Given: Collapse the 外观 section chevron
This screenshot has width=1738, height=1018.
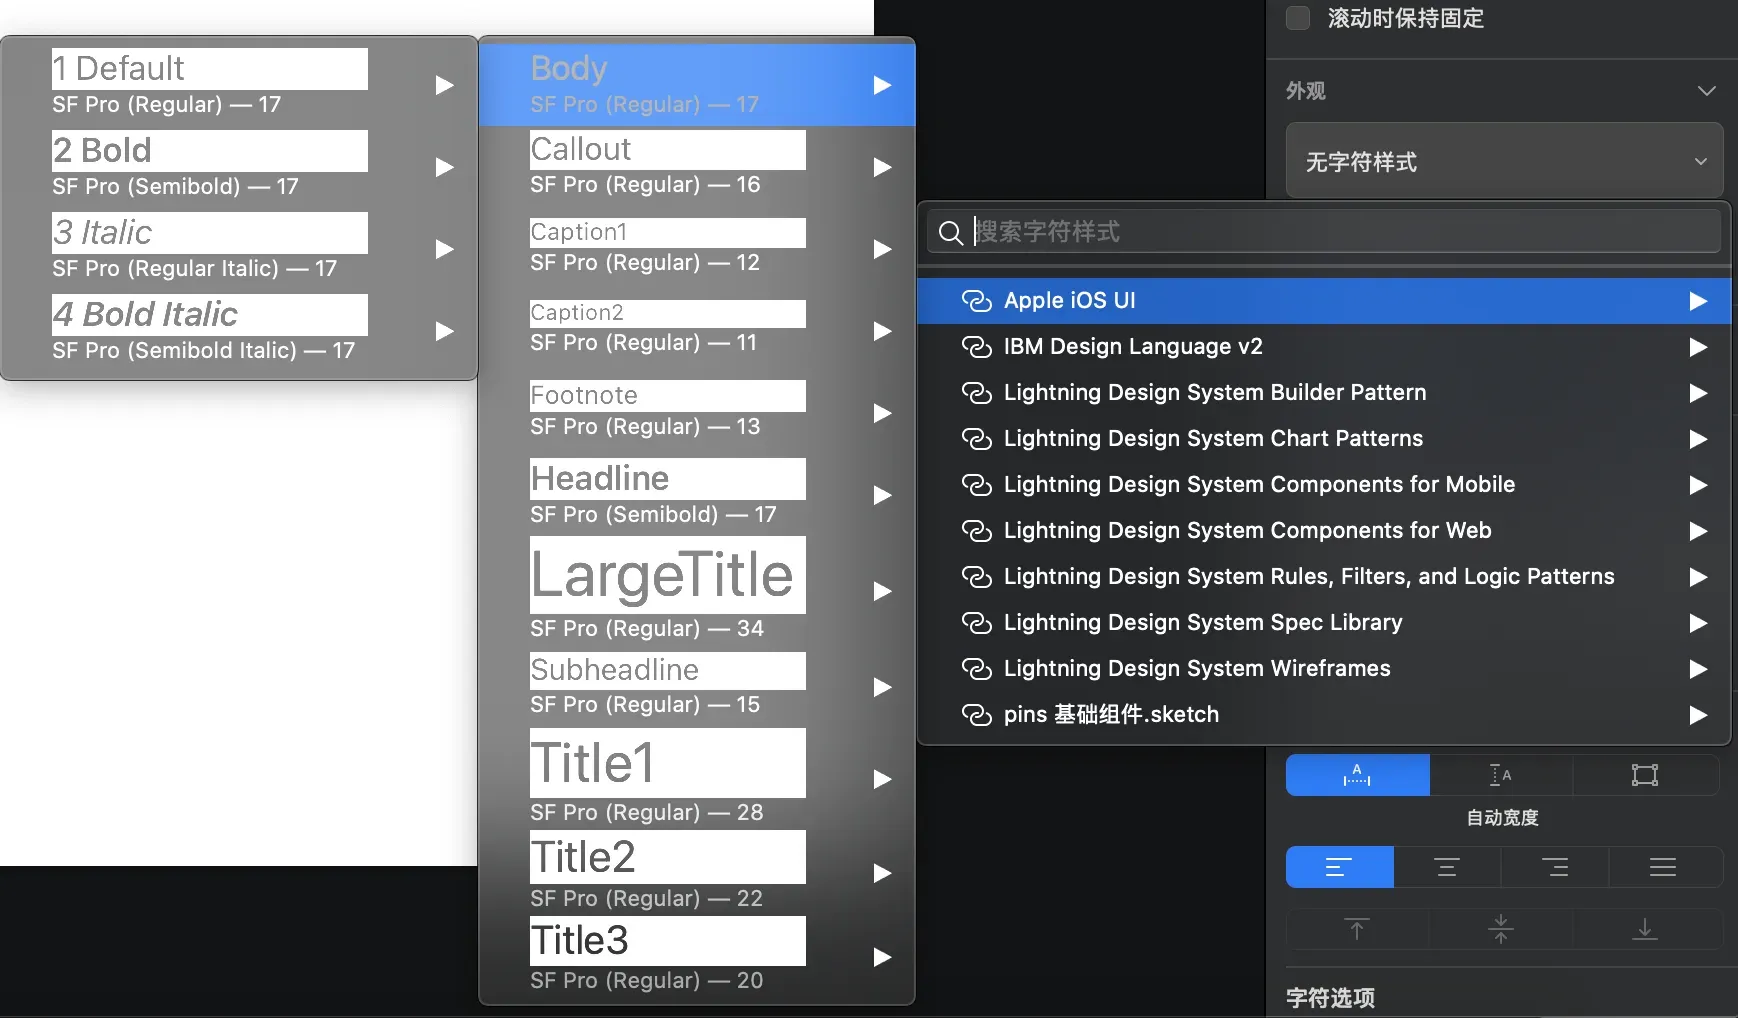Looking at the screenshot, I should pyautogui.click(x=1707, y=91).
